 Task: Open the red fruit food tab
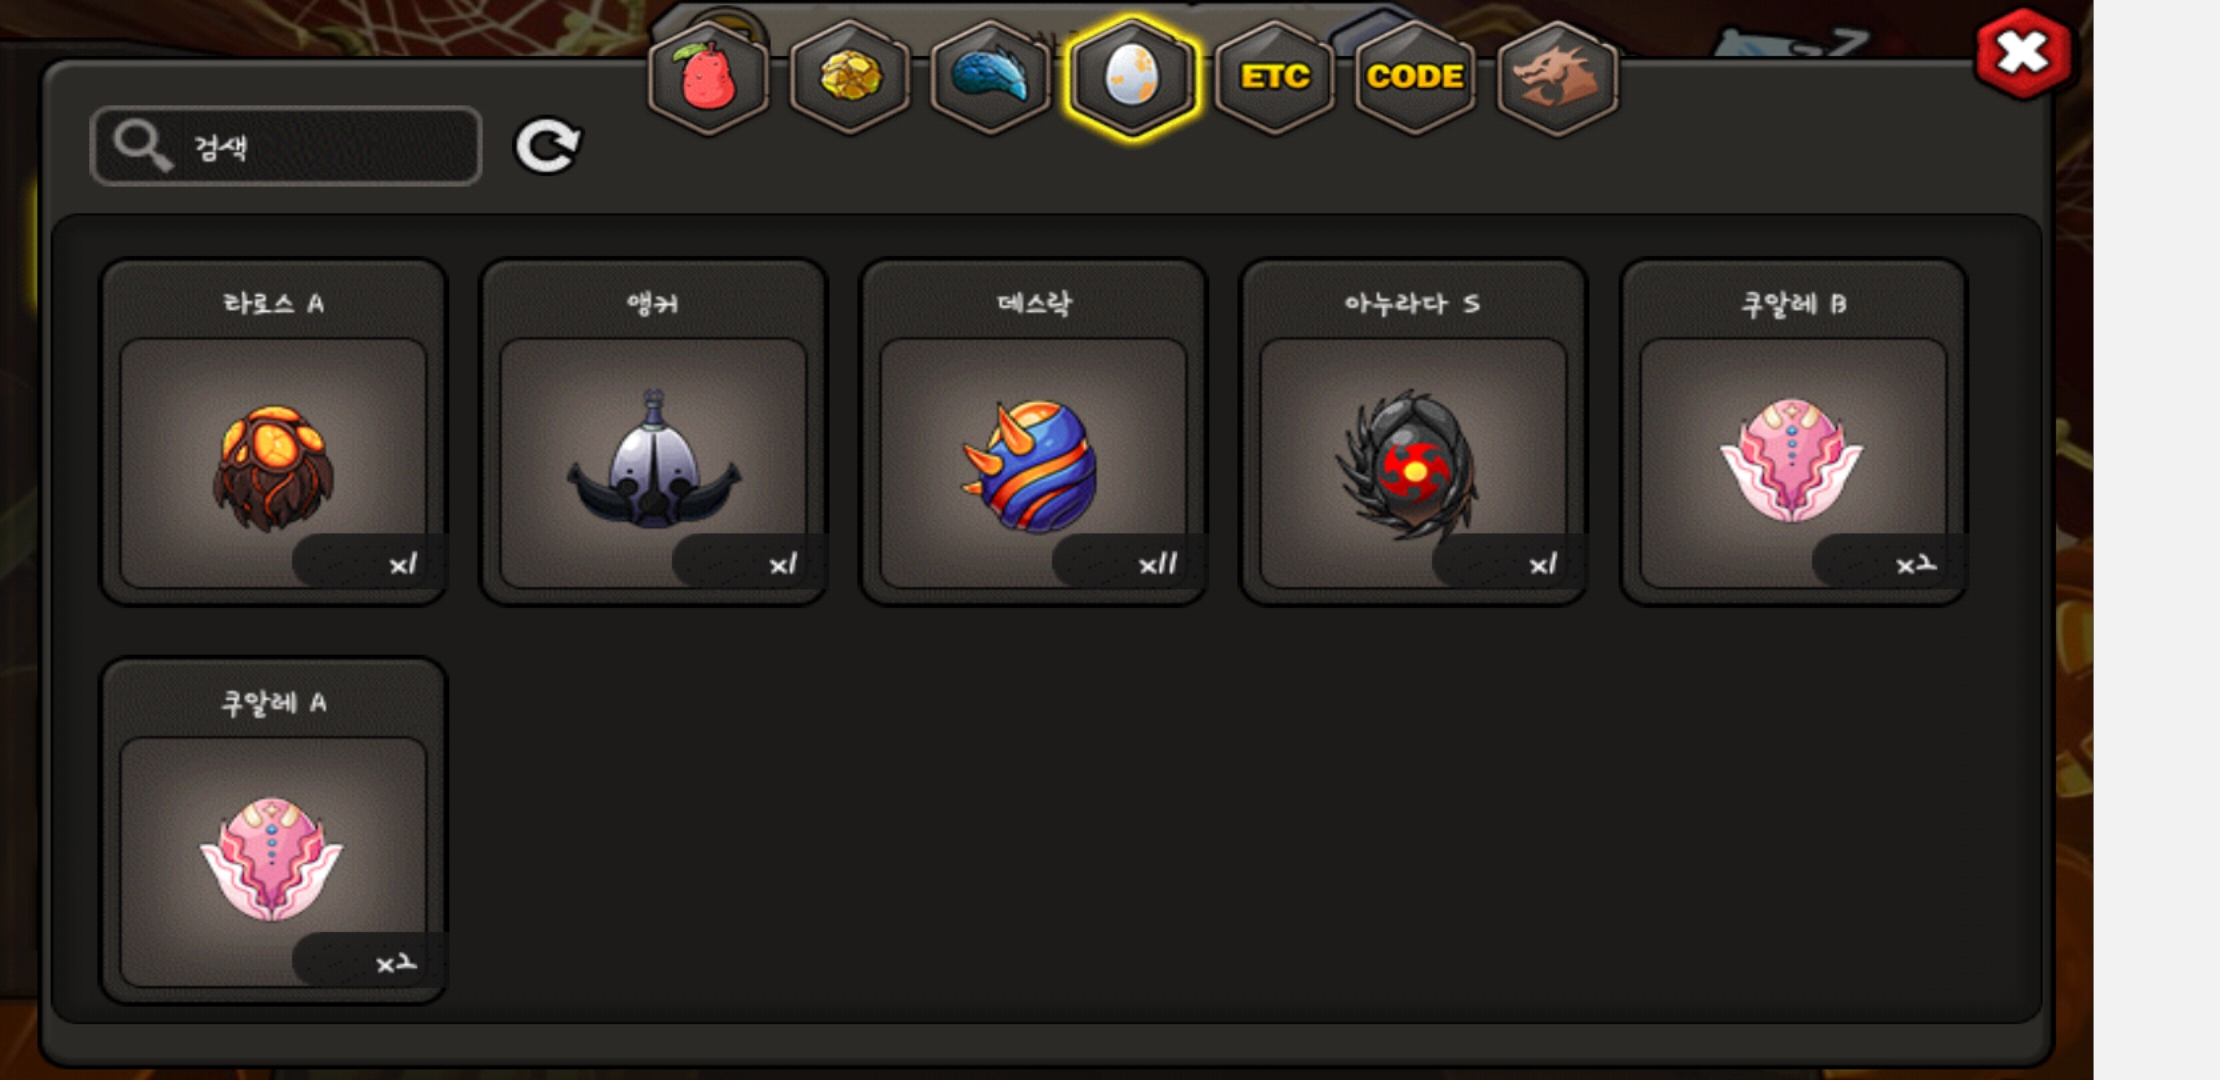(x=708, y=77)
